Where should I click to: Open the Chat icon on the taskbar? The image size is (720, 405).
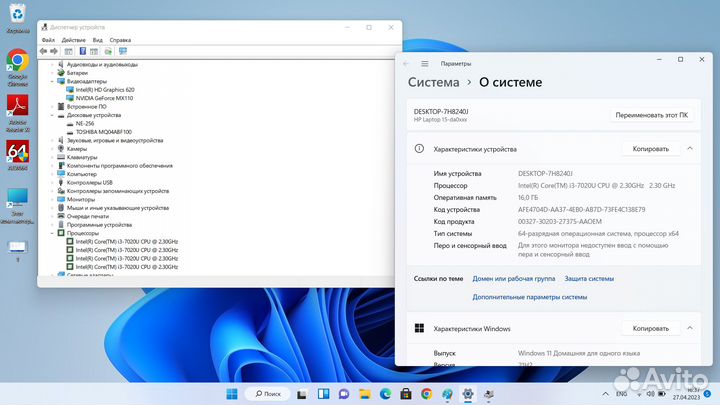[344, 394]
